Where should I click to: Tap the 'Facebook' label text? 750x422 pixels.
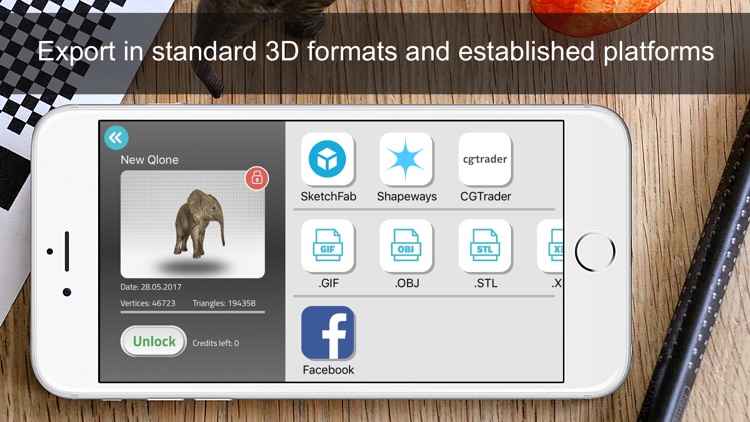click(328, 370)
